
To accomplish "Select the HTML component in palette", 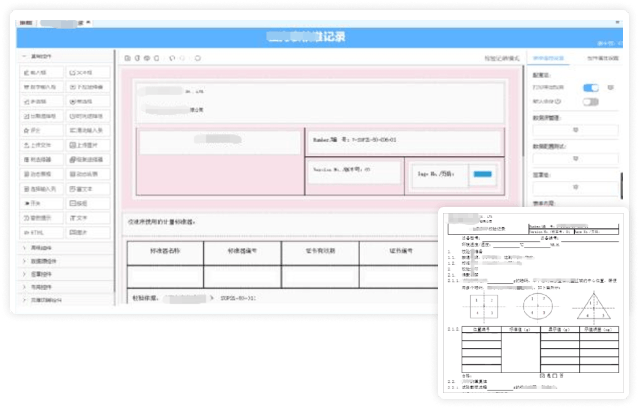I will (42, 231).
